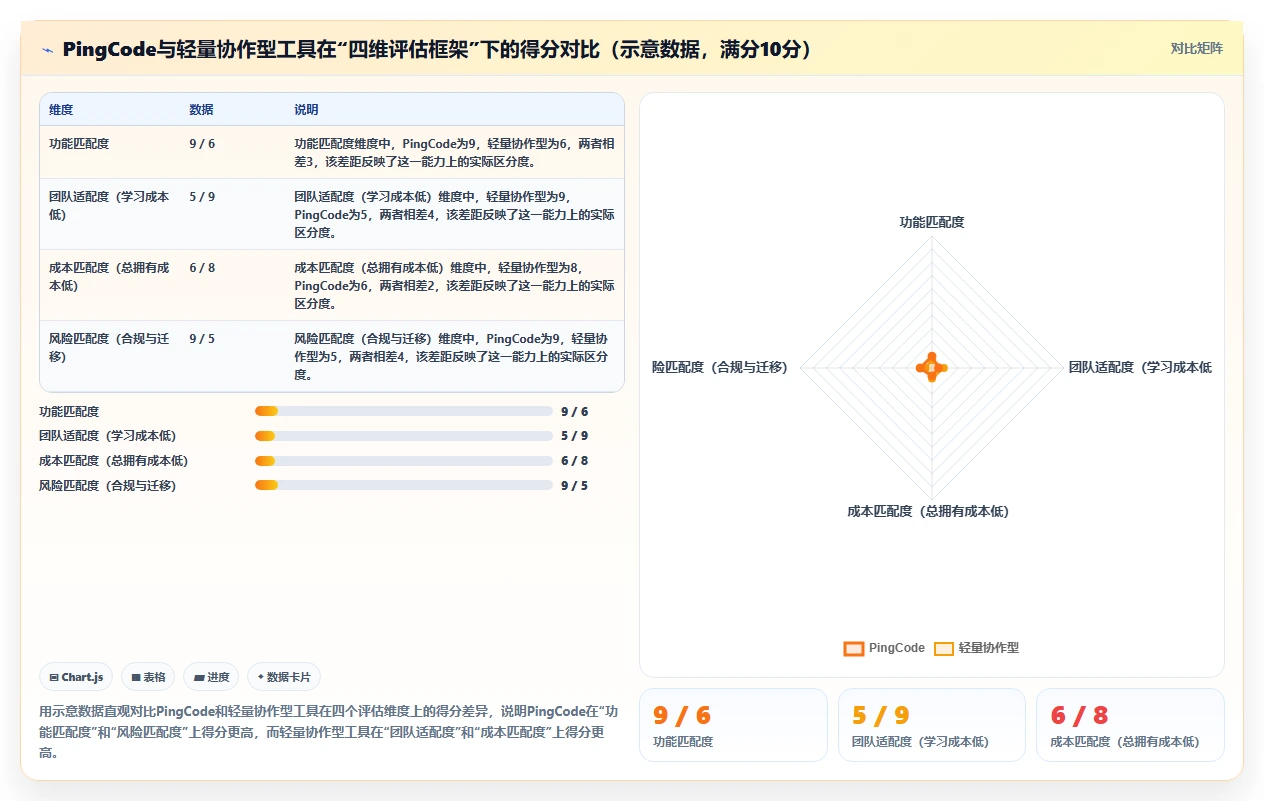The width and height of the screenshot is (1264, 801).
Task: Click the chart title heading text
Action: [437, 49]
